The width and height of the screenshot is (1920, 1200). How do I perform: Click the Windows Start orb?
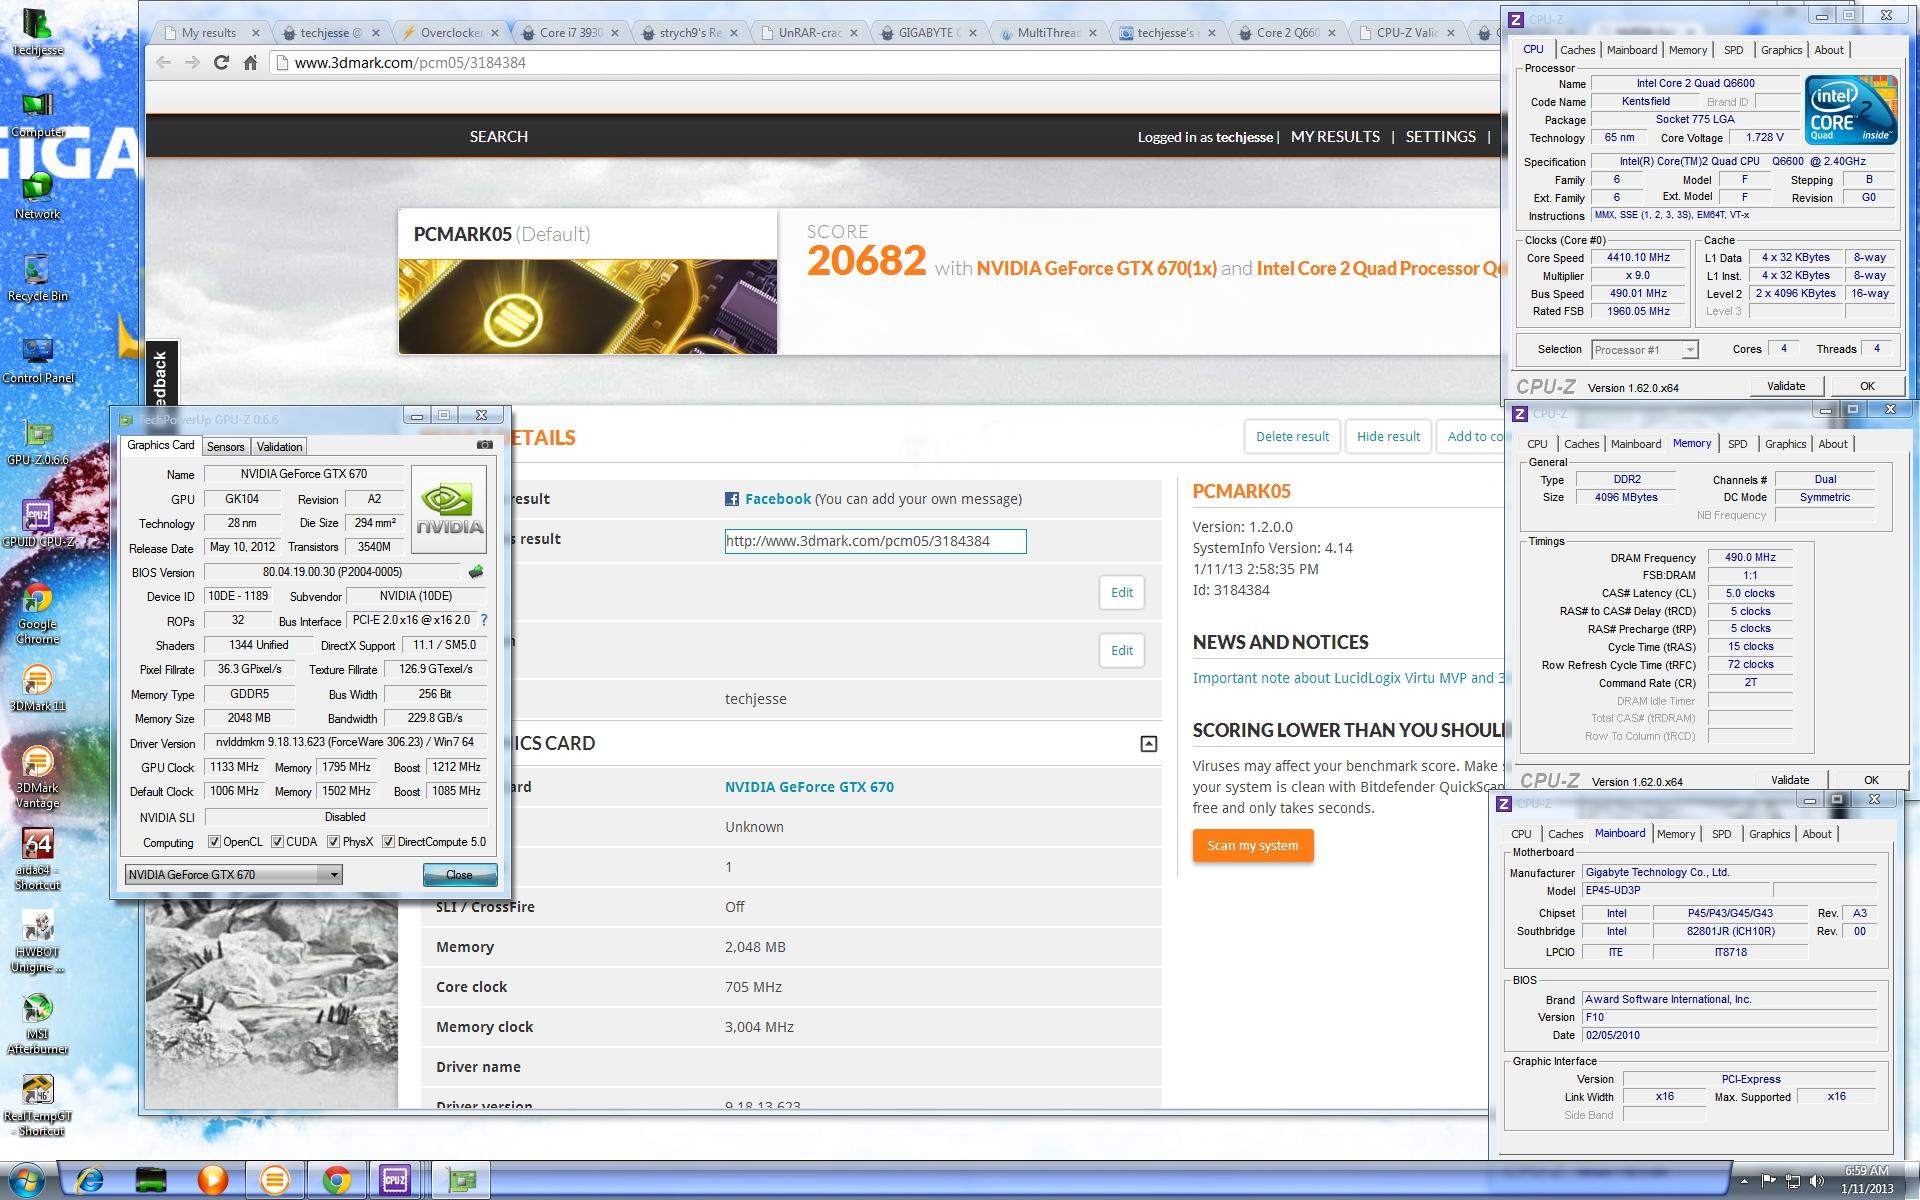(27, 1180)
